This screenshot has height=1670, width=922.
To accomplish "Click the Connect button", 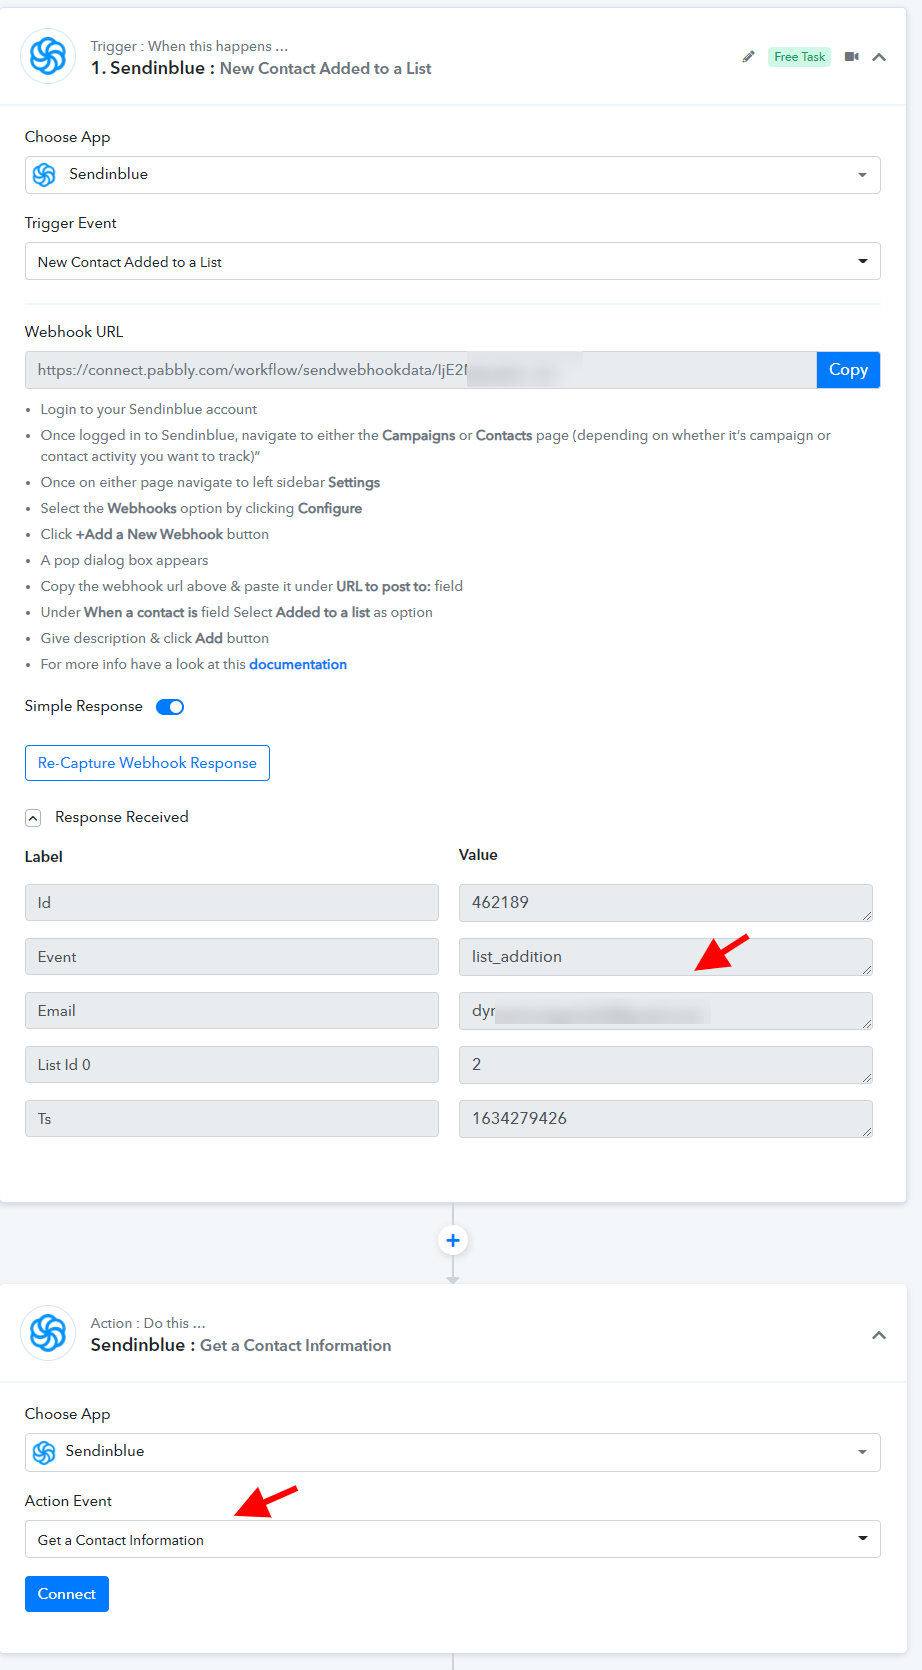I will pos(67,1594).
